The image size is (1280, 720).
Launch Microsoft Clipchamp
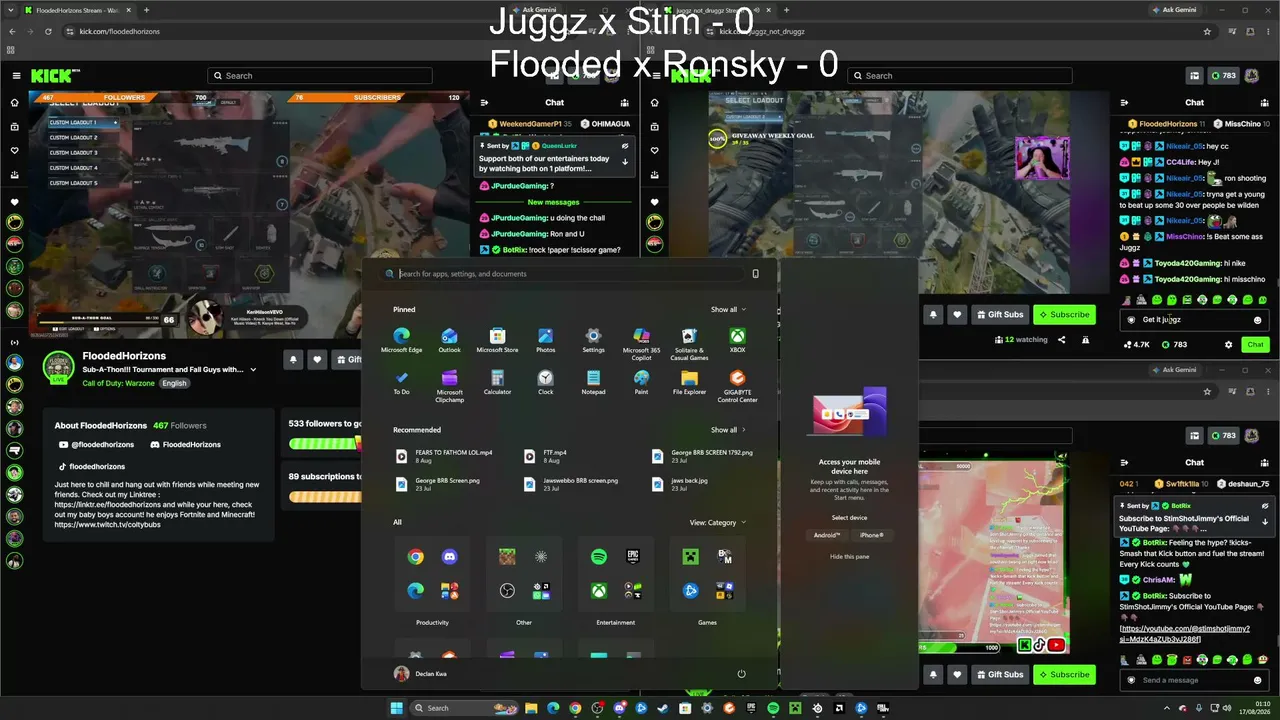tap(449, 385)
